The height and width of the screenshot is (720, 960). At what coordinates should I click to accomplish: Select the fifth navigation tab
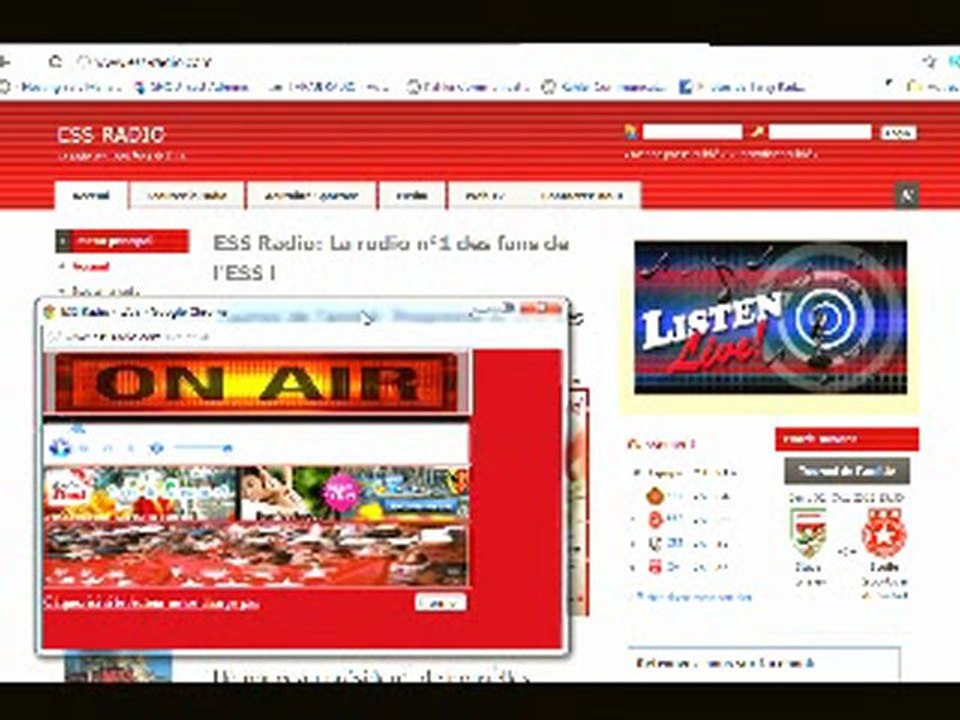[484, 196]
